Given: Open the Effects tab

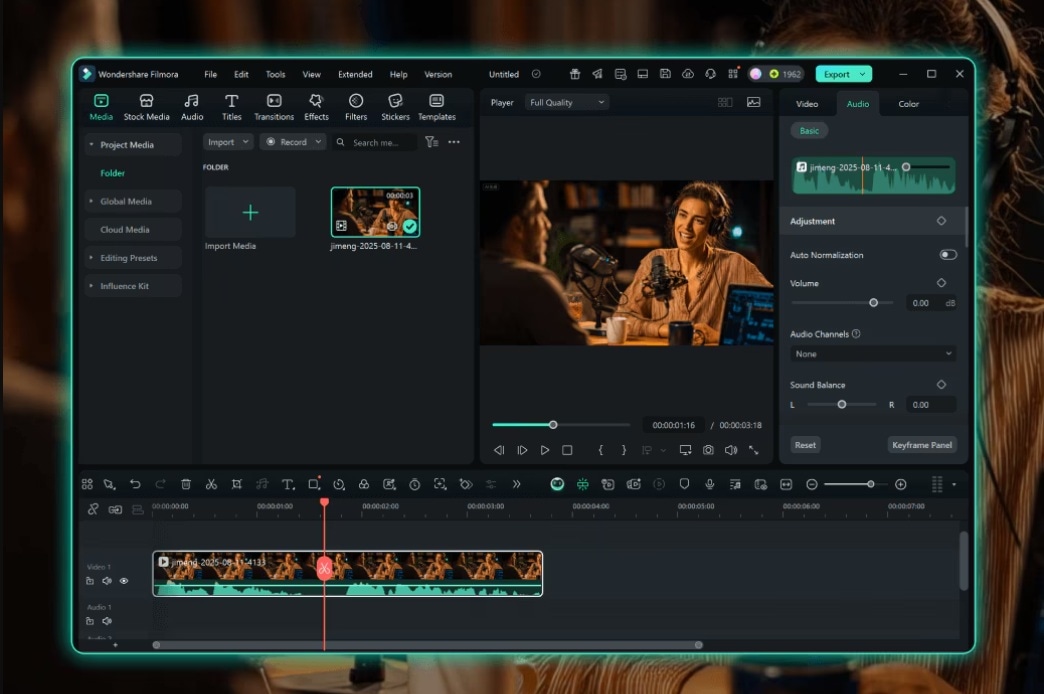Looking at the screenshot, I should click(316, 107).
